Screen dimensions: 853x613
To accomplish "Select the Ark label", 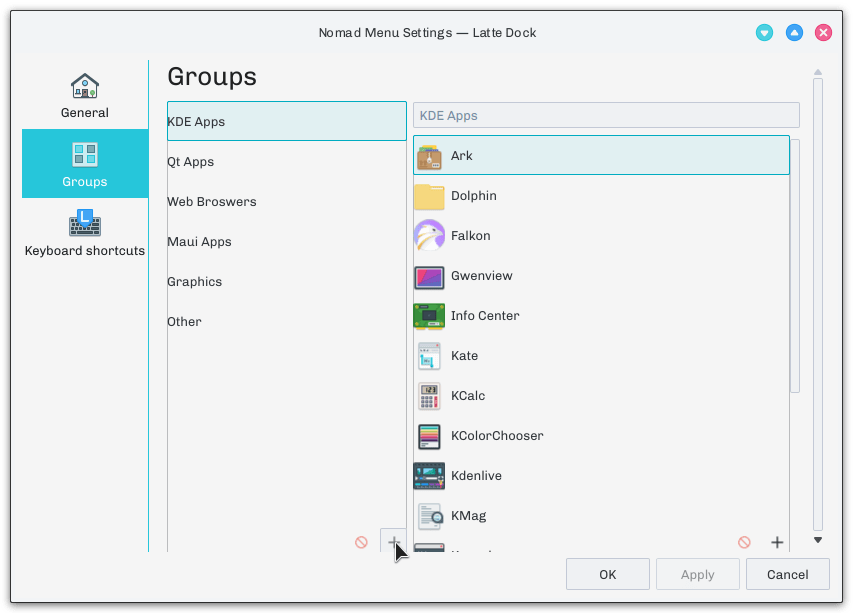I will click(x=461, y=156).
